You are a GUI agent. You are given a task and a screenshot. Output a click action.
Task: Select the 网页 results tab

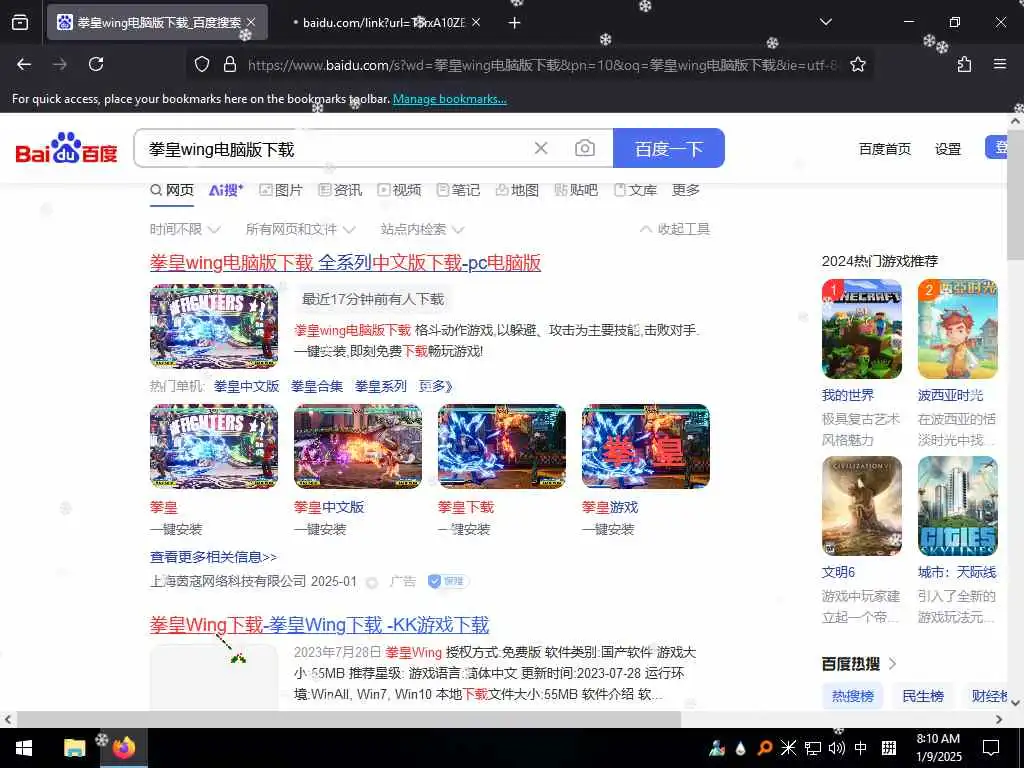(x=172, y=190)
